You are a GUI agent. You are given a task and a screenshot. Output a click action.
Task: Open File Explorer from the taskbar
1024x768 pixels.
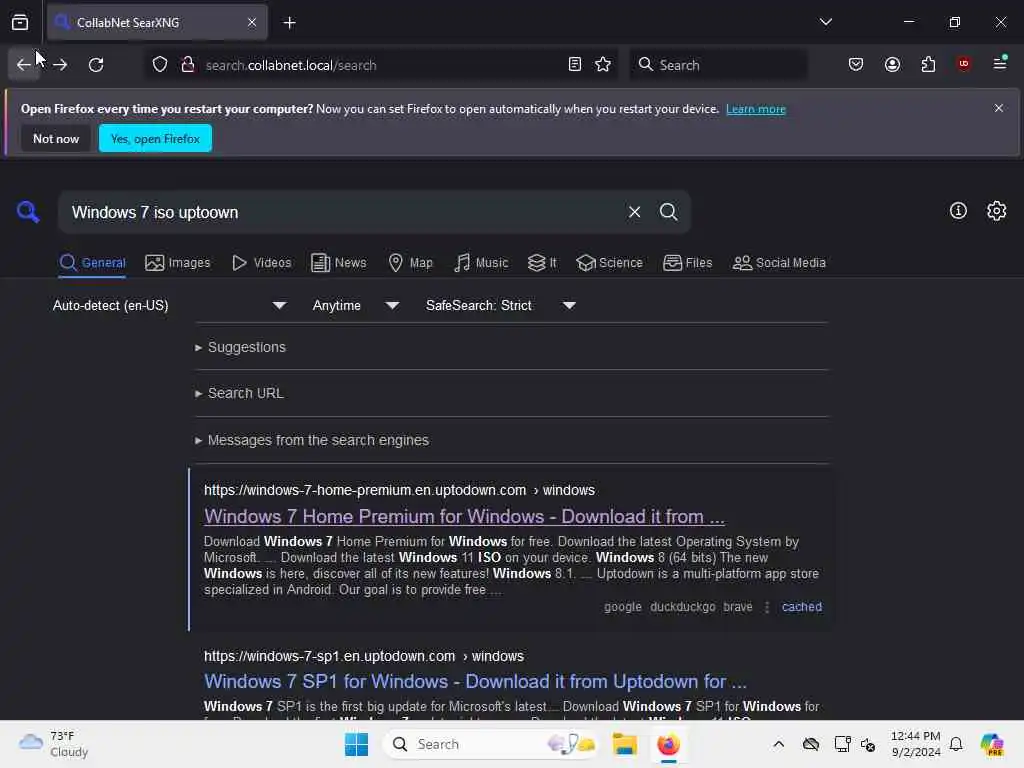click(624, 744)
